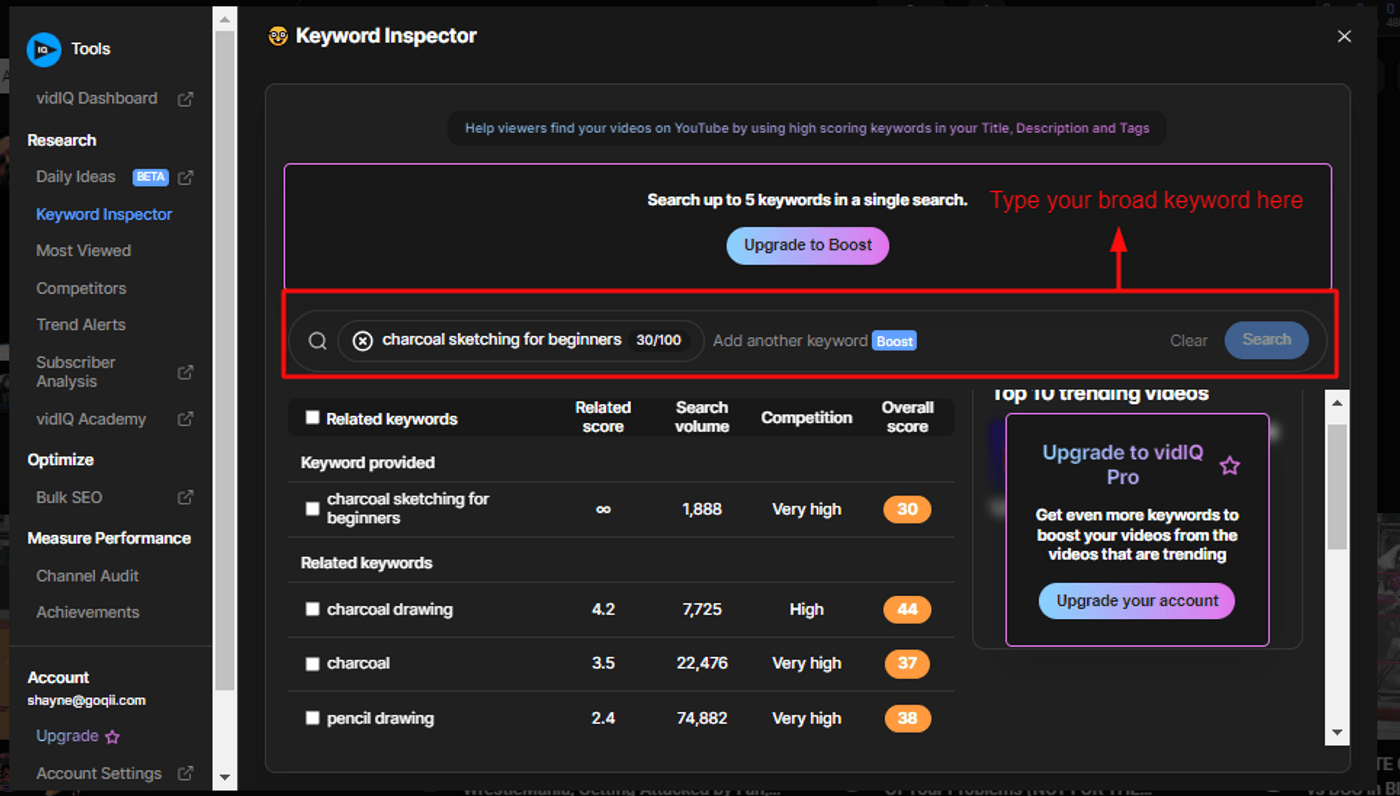Click the magnifying glass search icon
The width and height of the screenshot is (1400, 796).
point(317,341)
